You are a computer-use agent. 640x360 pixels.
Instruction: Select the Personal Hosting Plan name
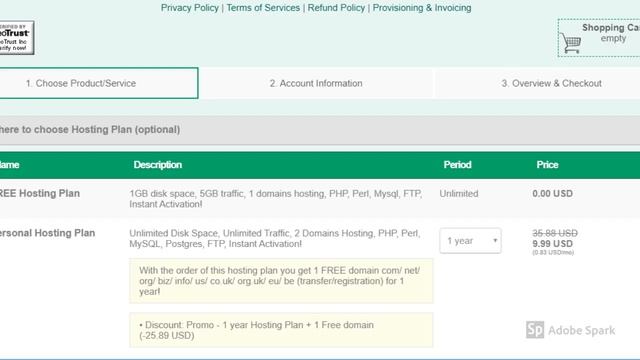pyautogui.click(x=47, y=233)
